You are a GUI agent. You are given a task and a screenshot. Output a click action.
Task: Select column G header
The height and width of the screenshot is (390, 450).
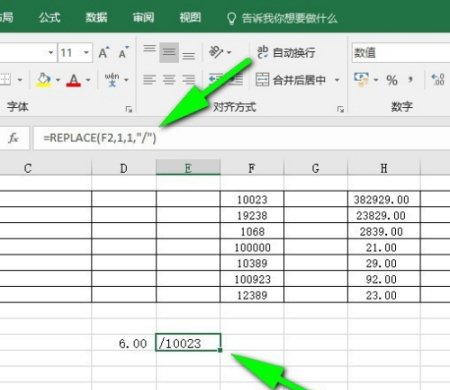tap(316, 168)
